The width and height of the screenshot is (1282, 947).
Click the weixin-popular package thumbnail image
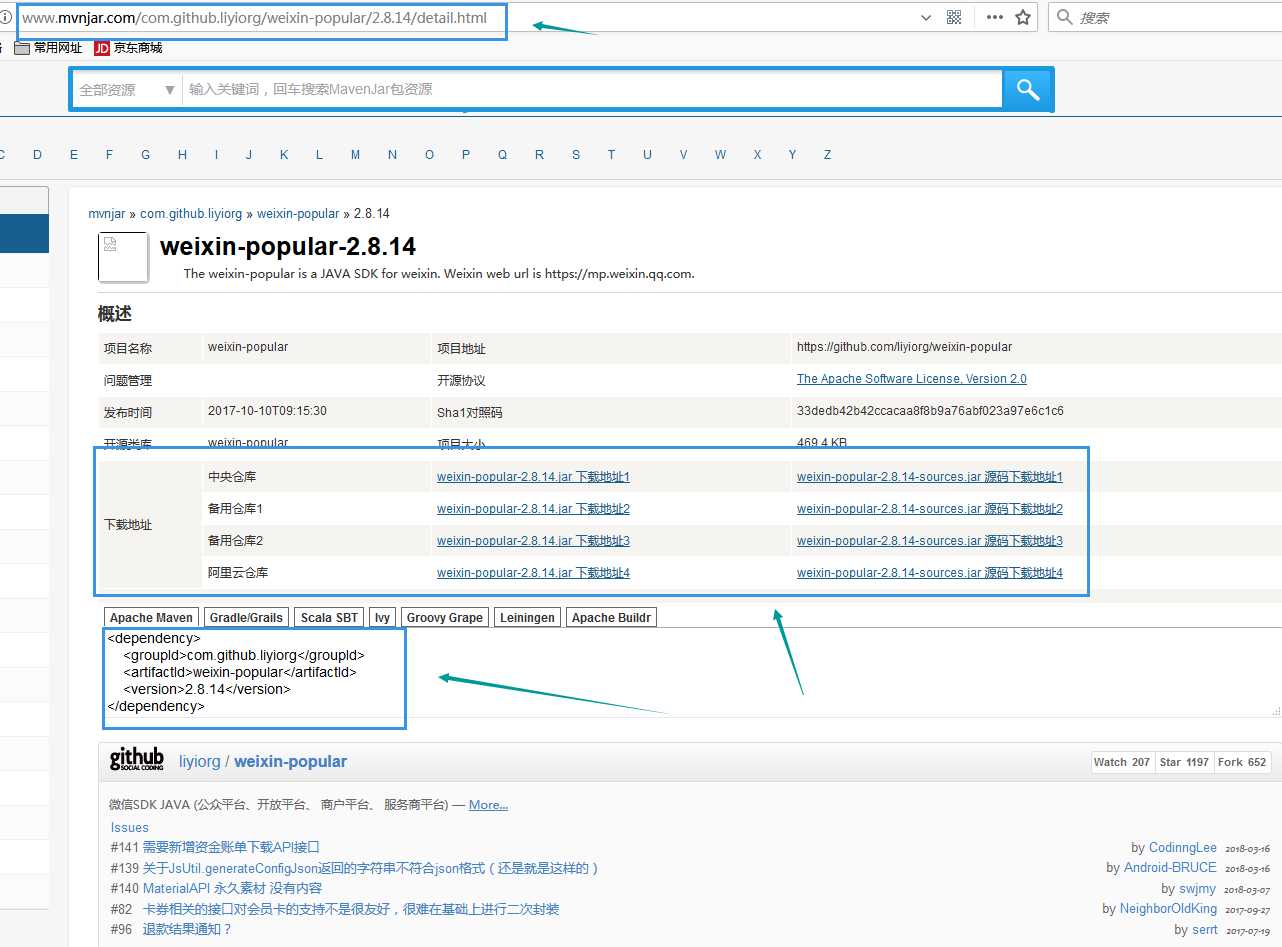[123, 258]
